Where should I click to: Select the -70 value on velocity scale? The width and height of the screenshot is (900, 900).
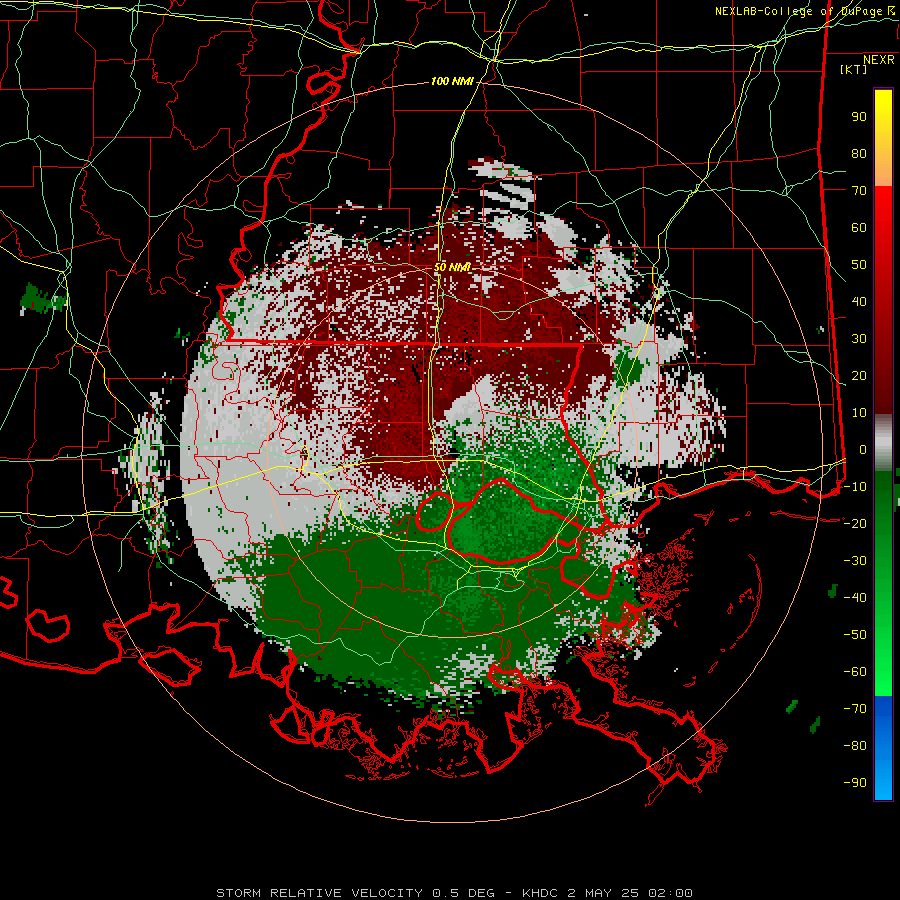tap(855, 709)
